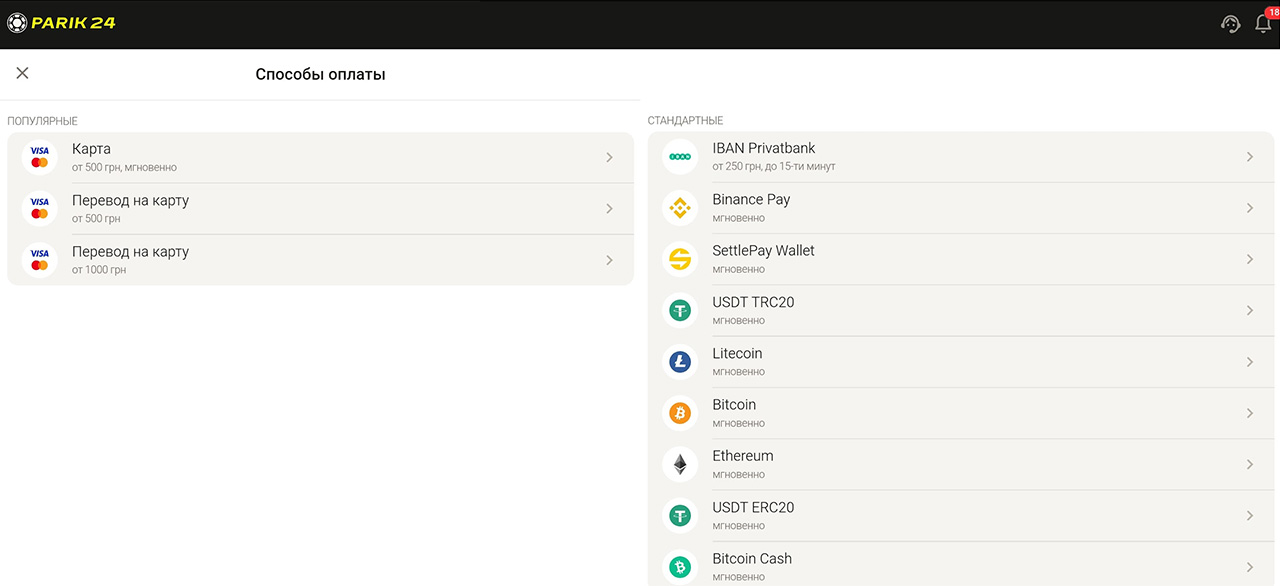
Task: Click the Tether icon beside USDT ERC20
Action: click(680, 516)
